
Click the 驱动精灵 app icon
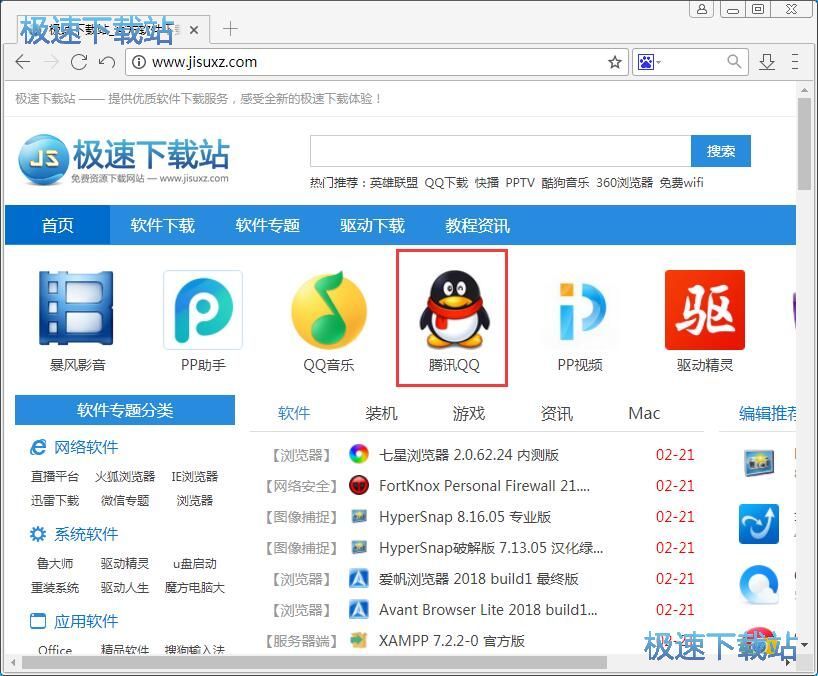point(705,310)
